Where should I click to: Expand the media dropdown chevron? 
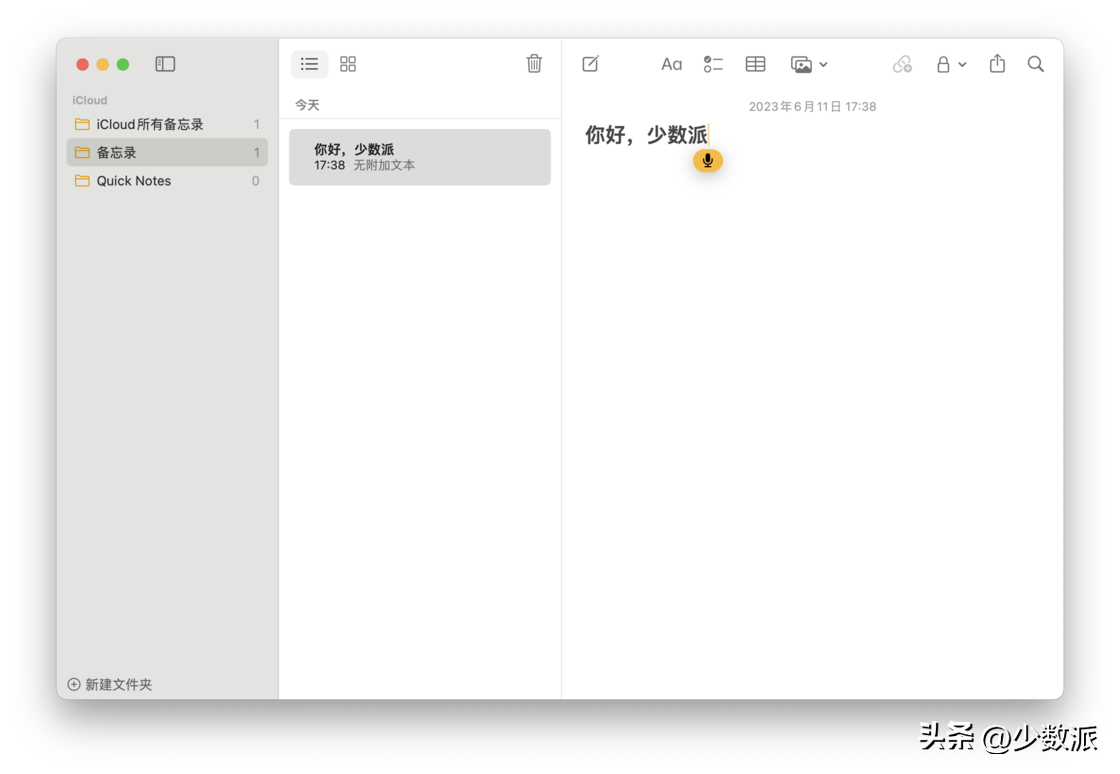point(824,64)
